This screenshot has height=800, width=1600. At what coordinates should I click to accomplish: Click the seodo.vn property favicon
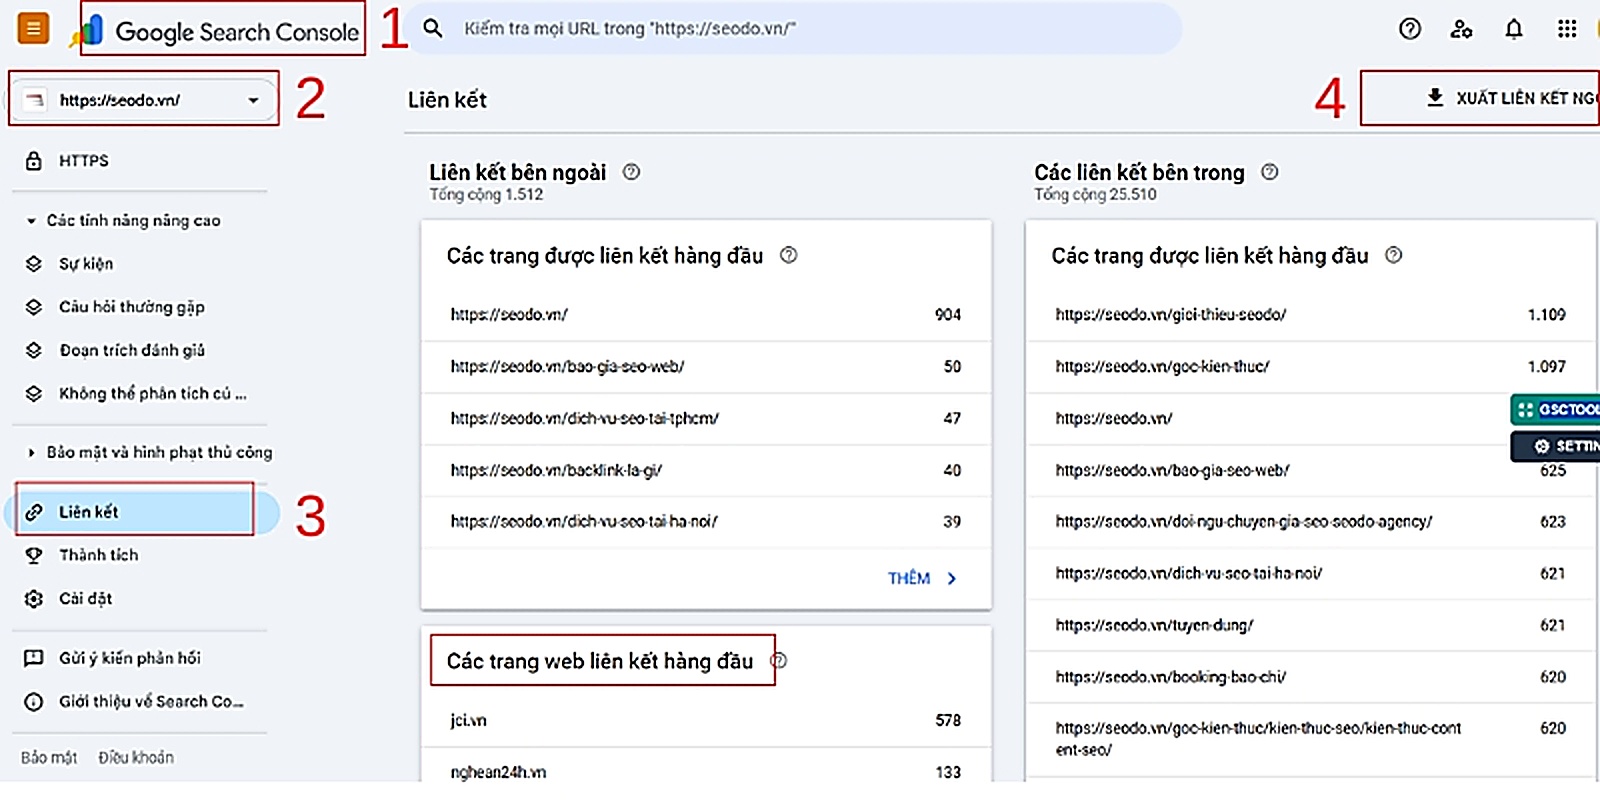pos(35,100)
